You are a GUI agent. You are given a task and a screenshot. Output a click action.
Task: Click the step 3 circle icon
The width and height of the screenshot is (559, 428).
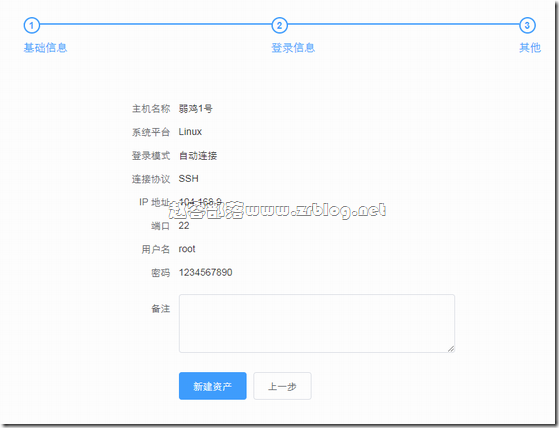[527, 25]
